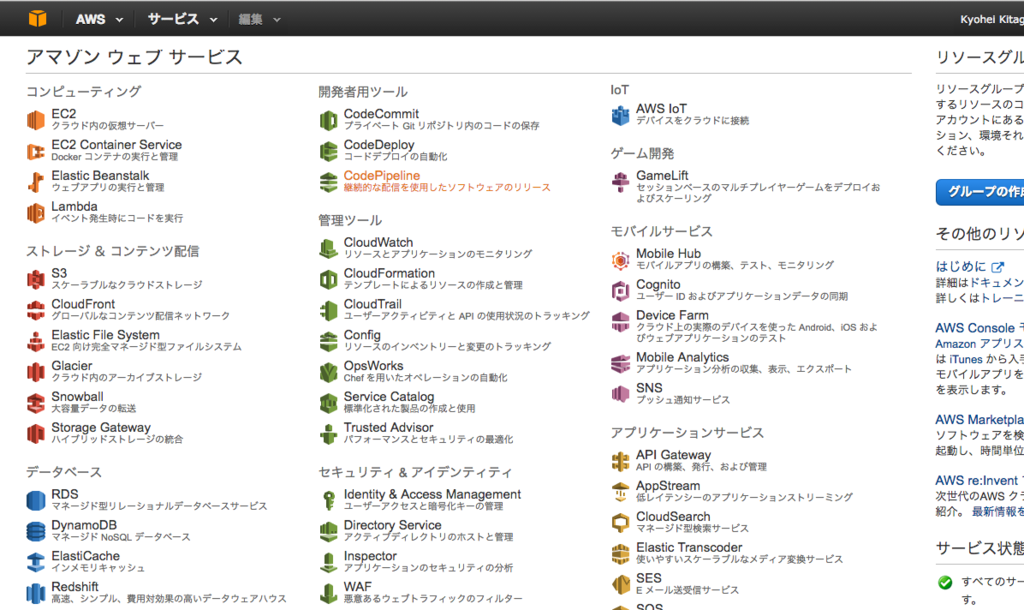Click the DynamoDB icon
This screenshot has height=610, width=1024.
pos(36,531)
